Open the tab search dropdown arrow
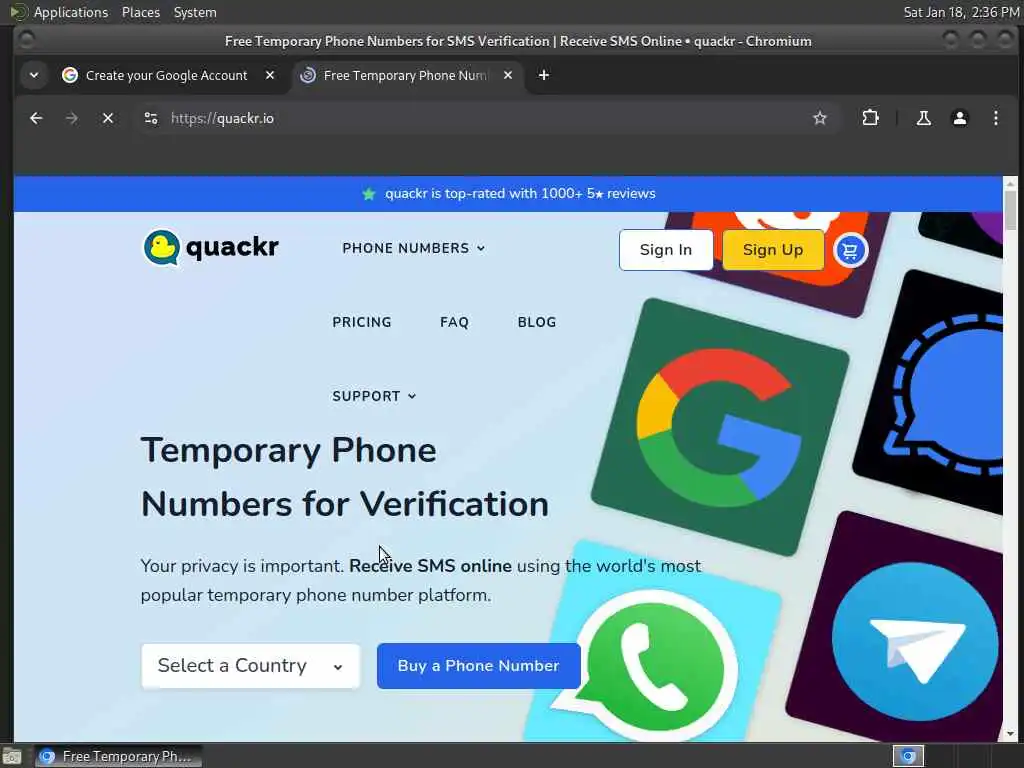 point(34,75)
